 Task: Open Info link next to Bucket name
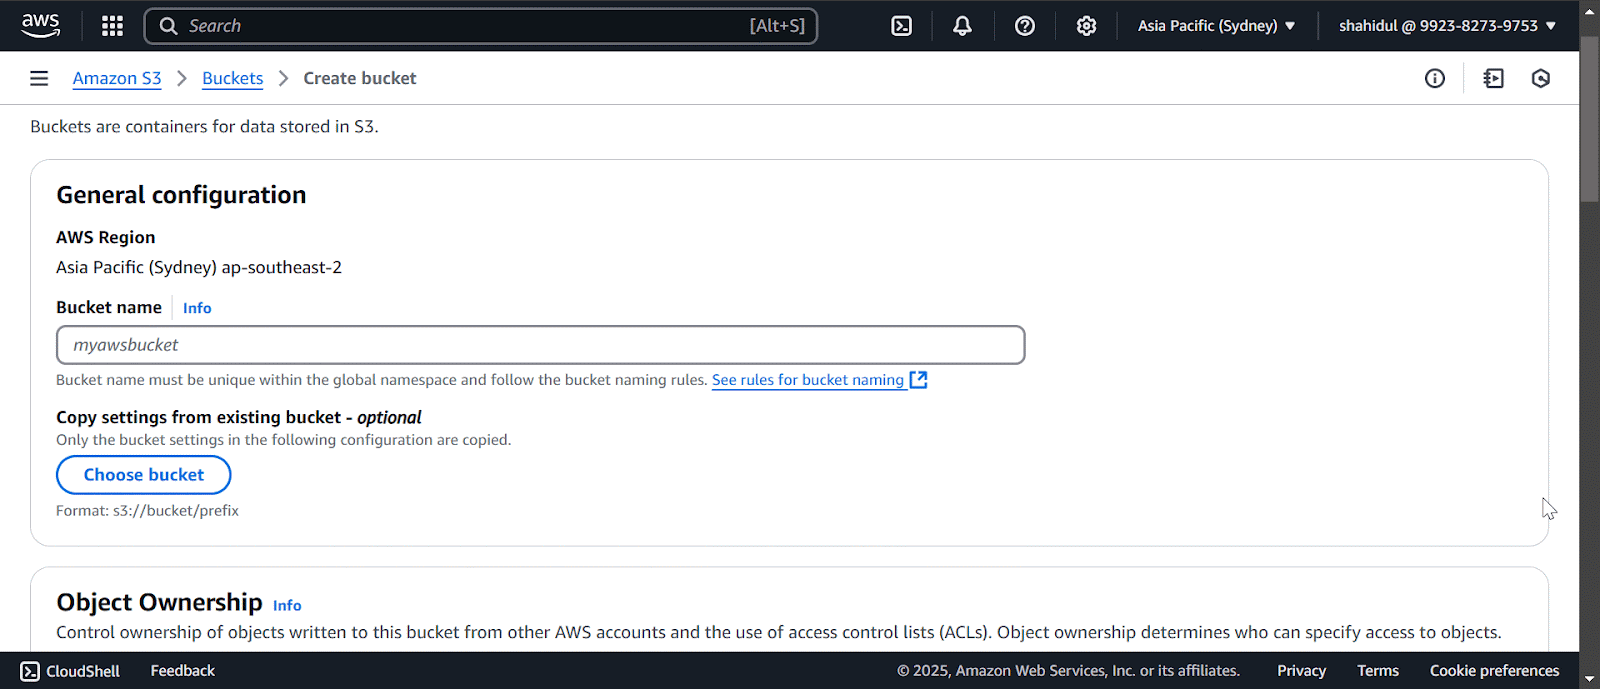coord(197,308)
